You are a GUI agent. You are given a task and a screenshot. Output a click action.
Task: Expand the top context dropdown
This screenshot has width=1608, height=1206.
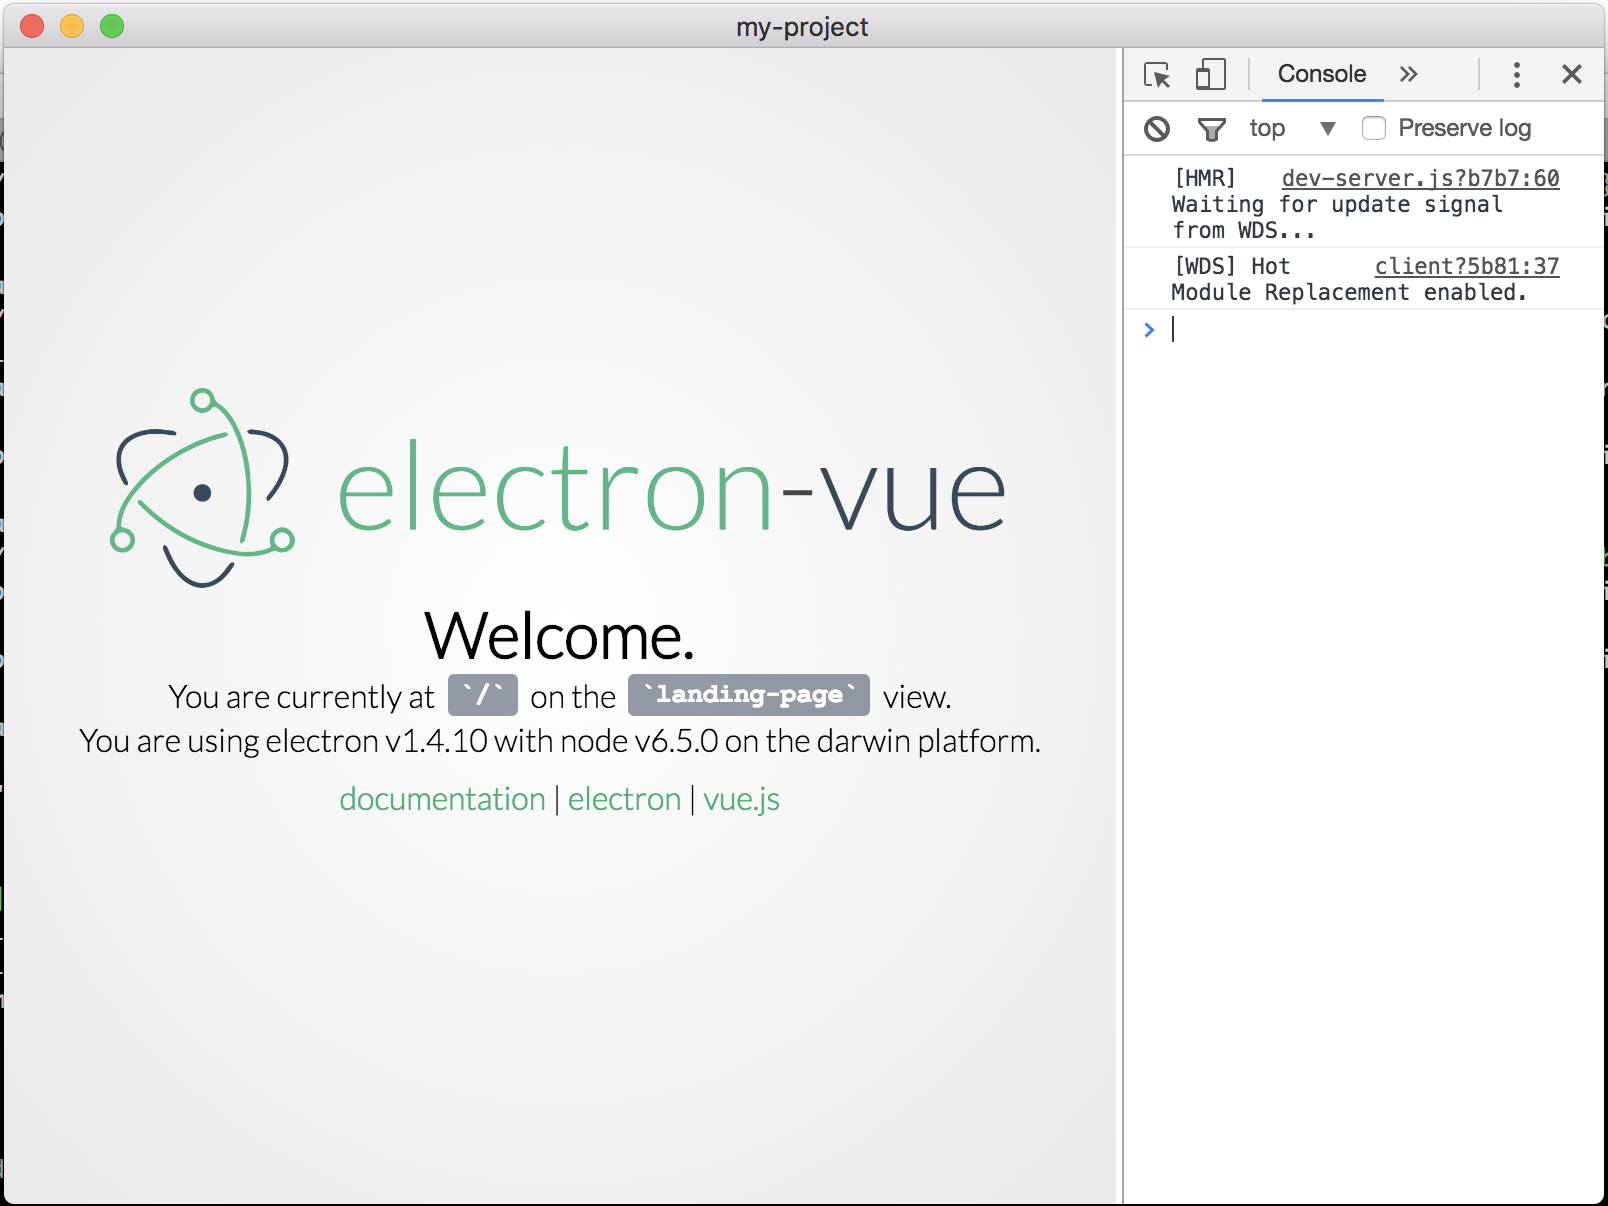click(1292, 128)
